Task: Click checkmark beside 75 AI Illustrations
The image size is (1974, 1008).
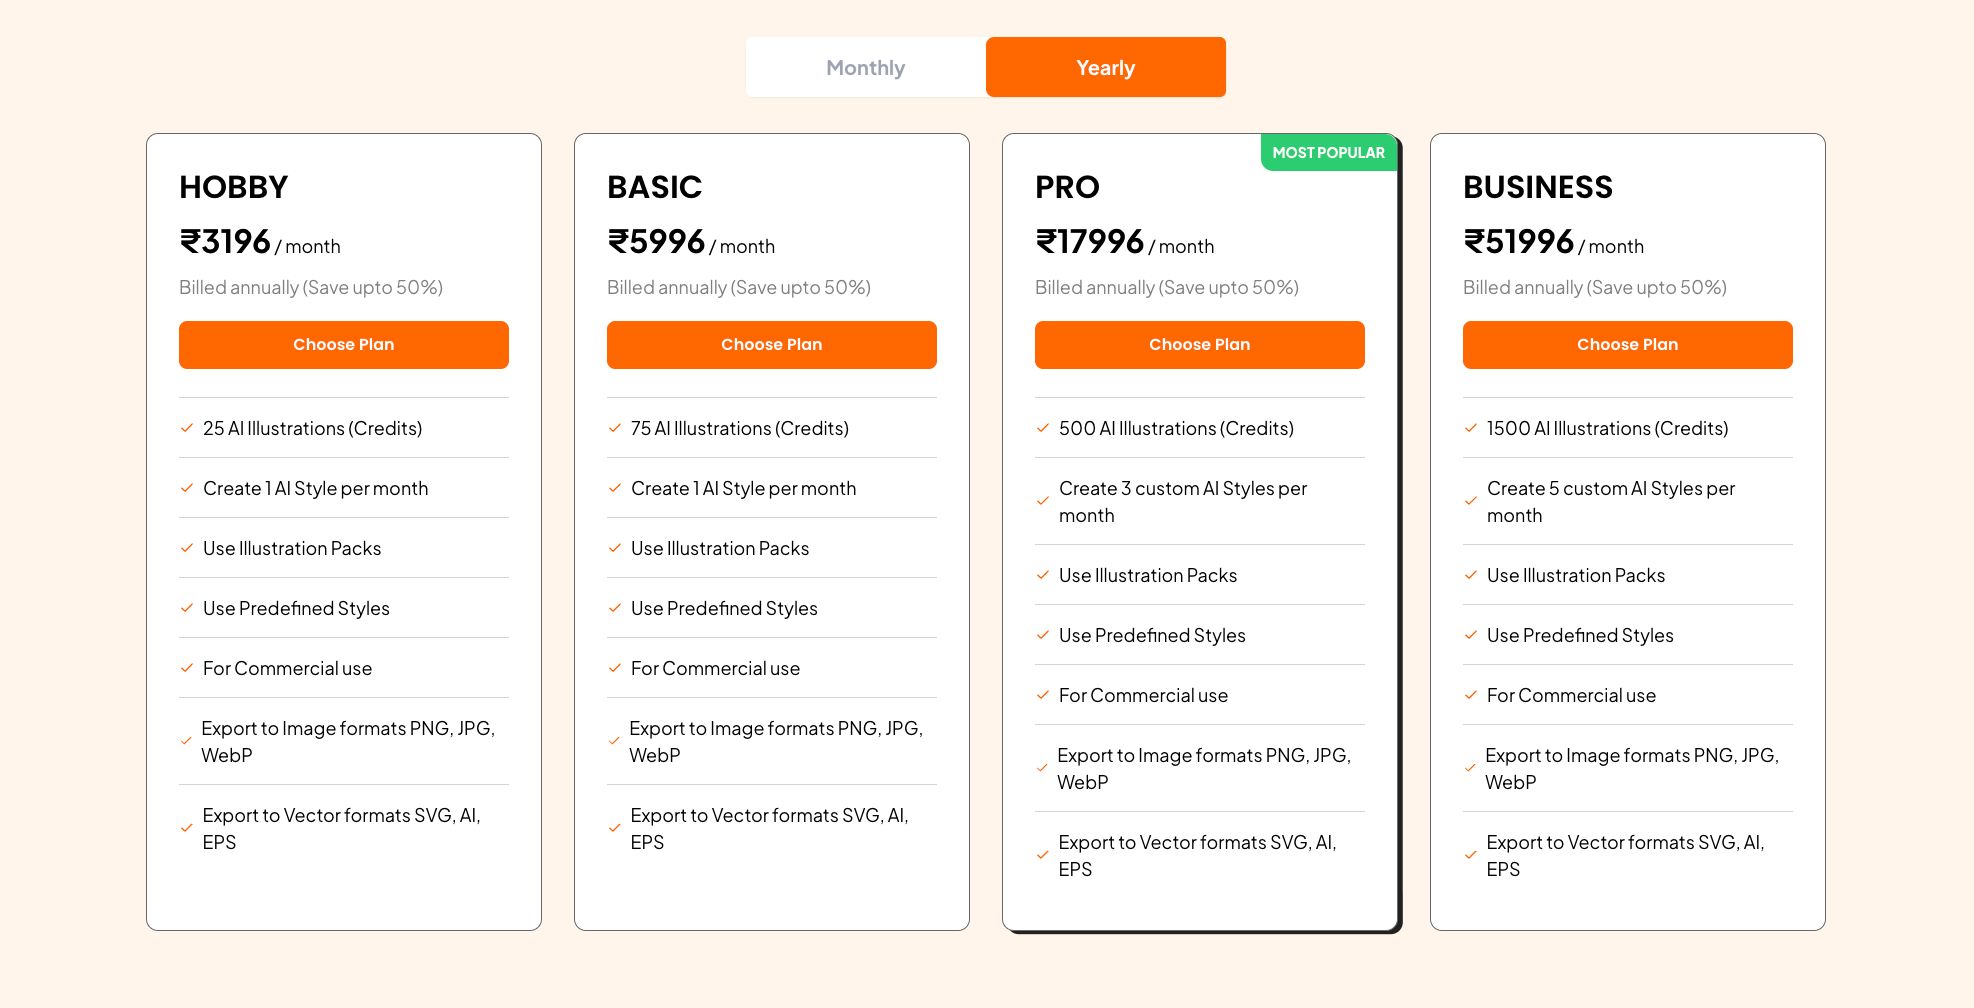Action: pyautogui.click(x=615, y=428)
